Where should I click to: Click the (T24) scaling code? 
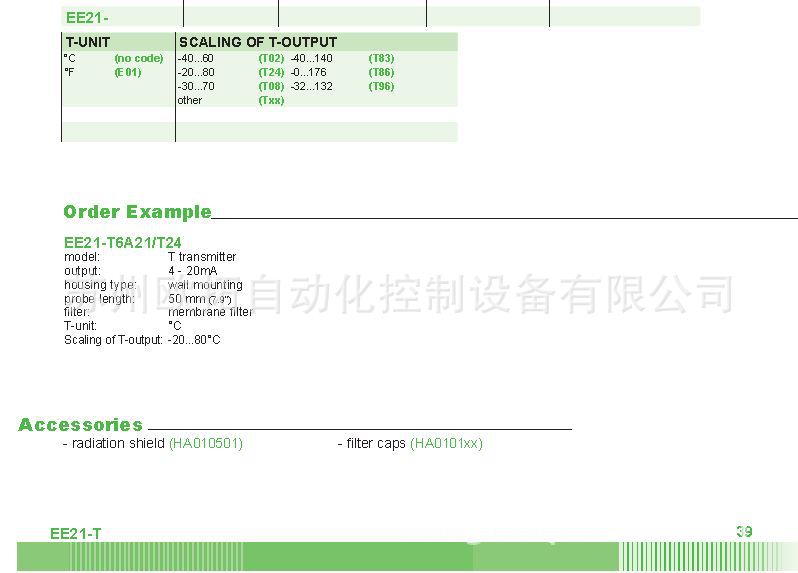[x=271, y=72]
